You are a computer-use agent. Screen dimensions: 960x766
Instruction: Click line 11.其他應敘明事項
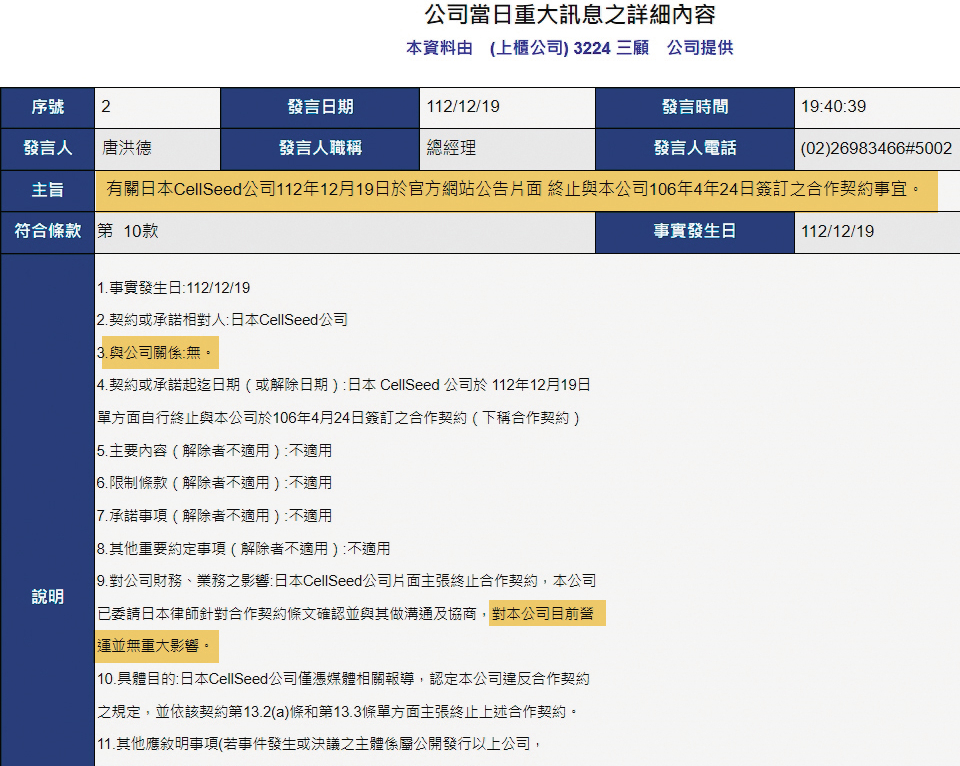pyautogui.click(x=320, y=744)
